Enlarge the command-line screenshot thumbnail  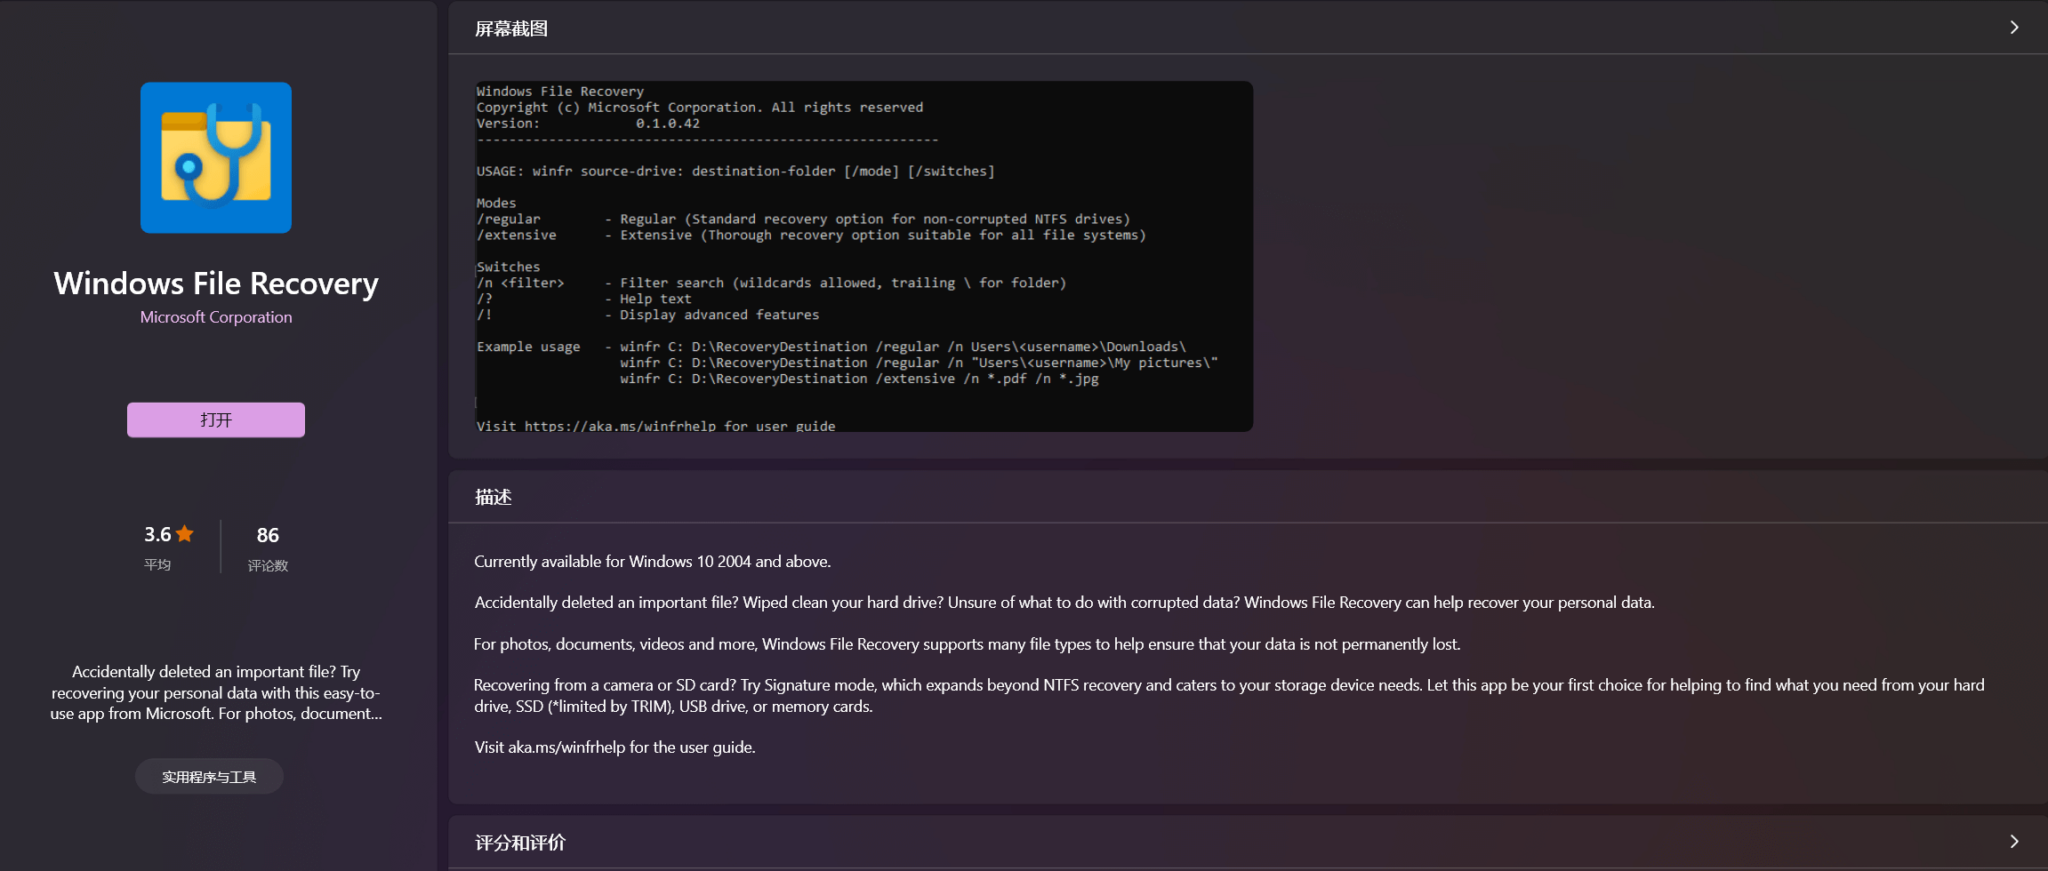[863, 256]
